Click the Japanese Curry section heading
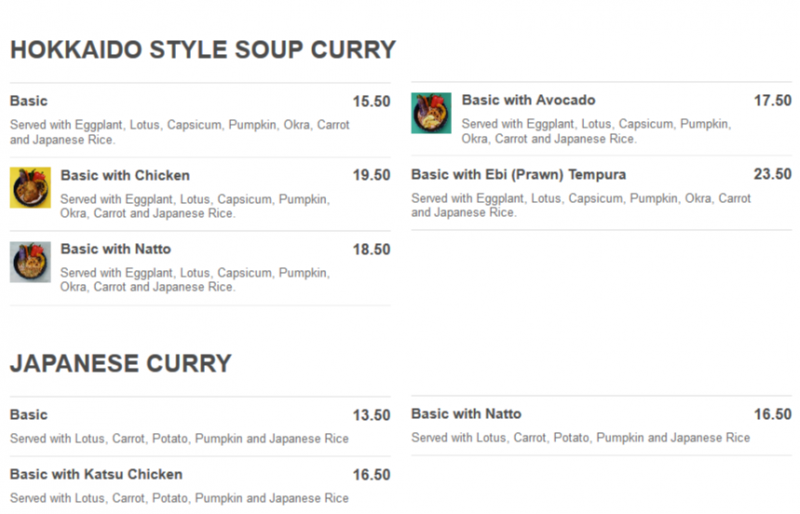 point(121,363)
